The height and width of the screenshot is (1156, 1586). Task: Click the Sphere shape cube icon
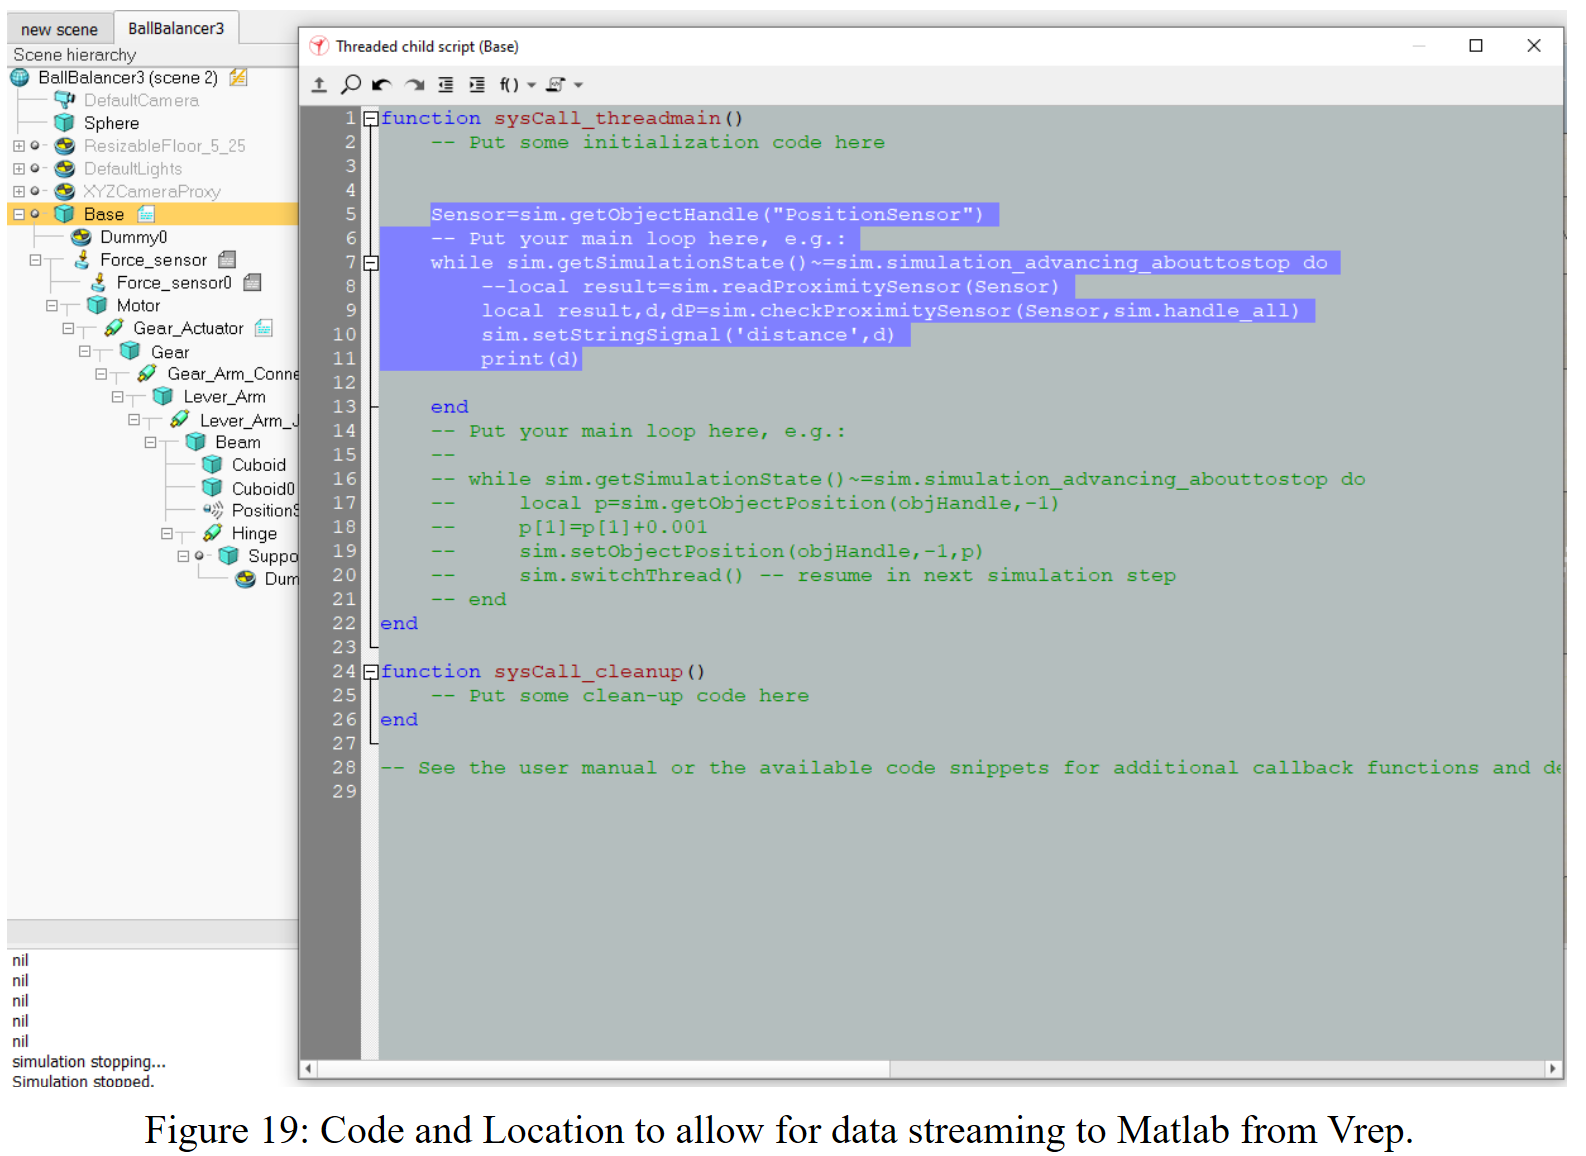click(x=65, y=123)
